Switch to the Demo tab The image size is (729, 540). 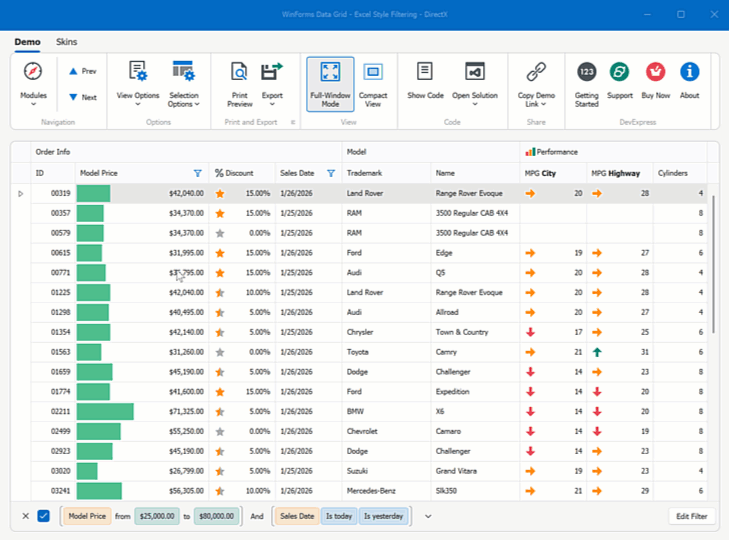(27, 42)
